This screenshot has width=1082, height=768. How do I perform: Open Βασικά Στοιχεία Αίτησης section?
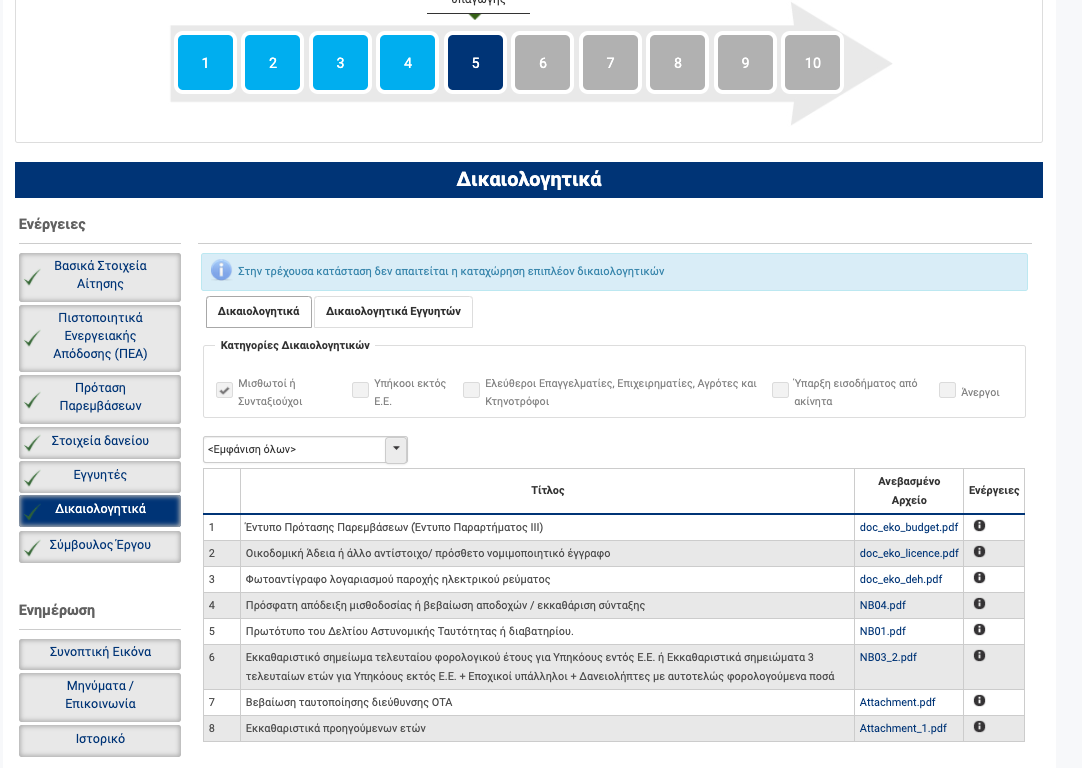point(100,275)
